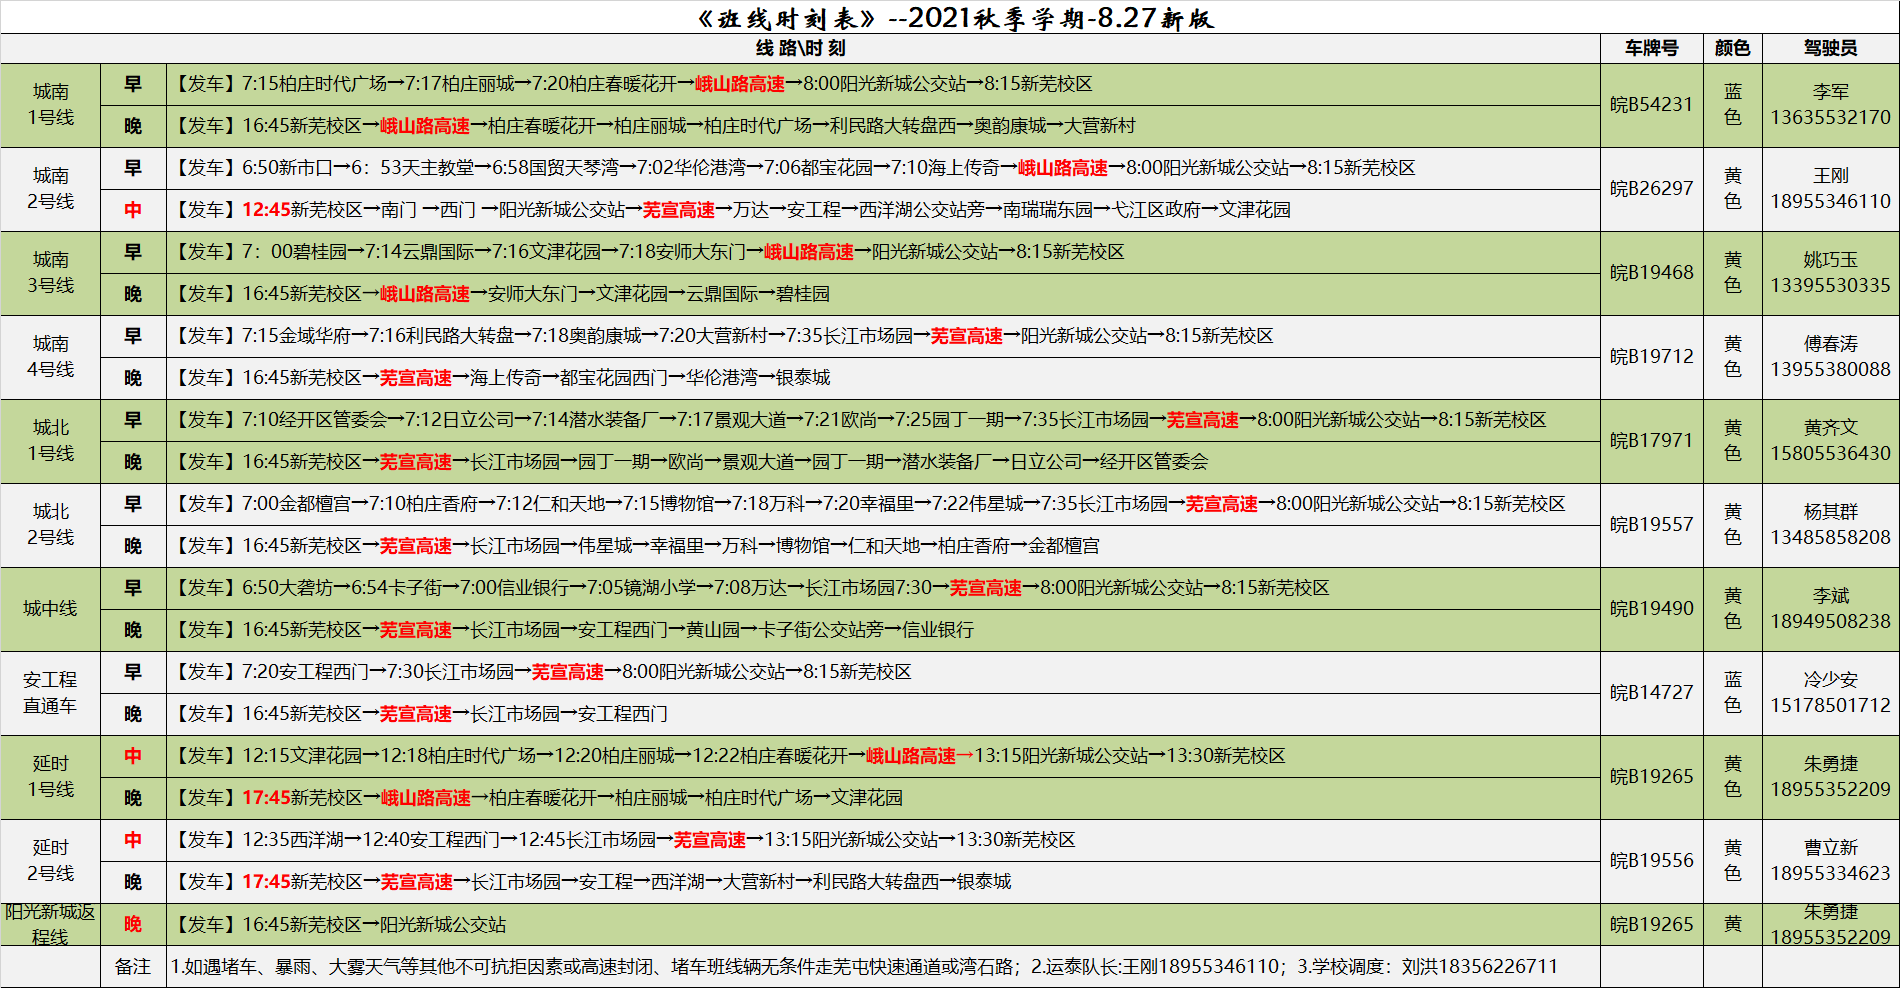Viewport: 1900px width, 988px height.
Task: Click the 晚 row of 城中线 ending 信业银行
Action: 883,630
